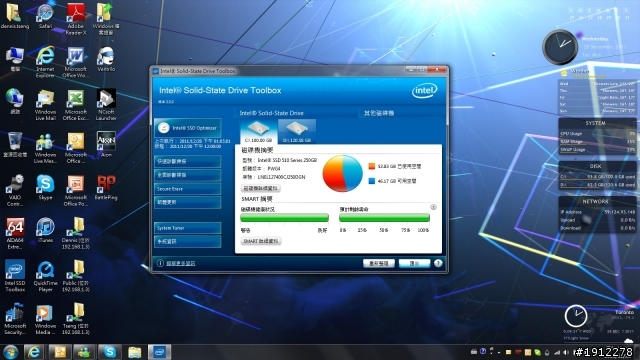
Task: Open the Microsoft Office Word desktop shortcut
Action: (x=76, y=62)
